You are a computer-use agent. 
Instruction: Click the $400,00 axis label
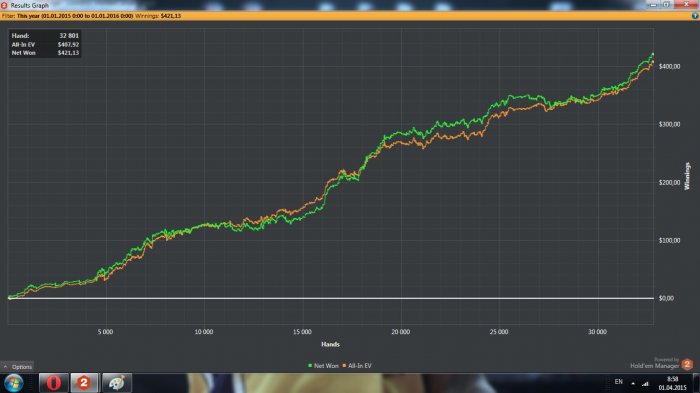click(669, 66)
